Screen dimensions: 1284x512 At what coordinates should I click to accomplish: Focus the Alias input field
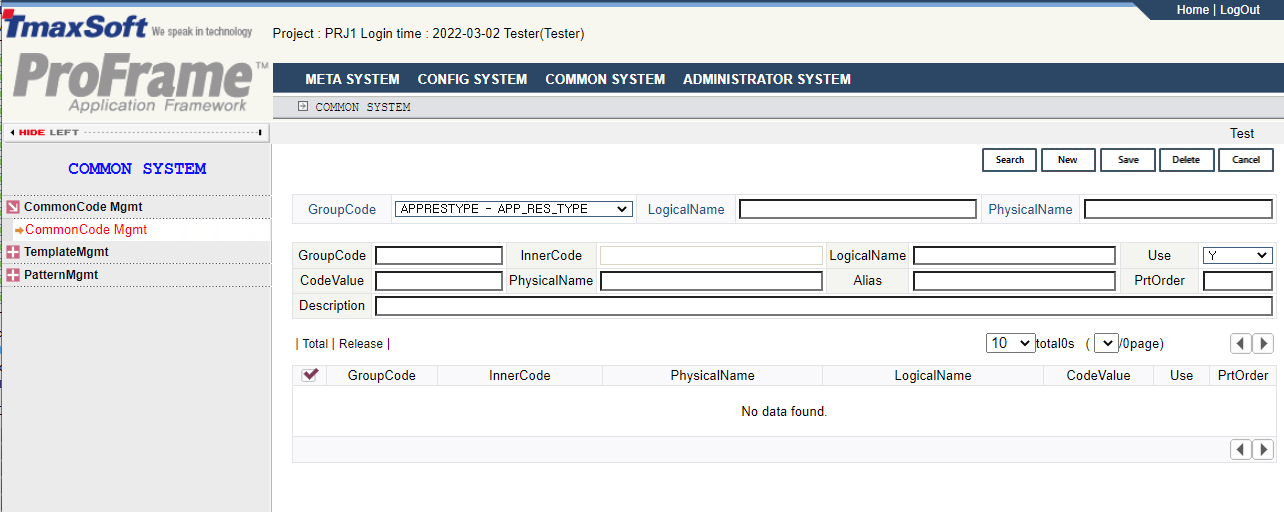click(1014, 281)
